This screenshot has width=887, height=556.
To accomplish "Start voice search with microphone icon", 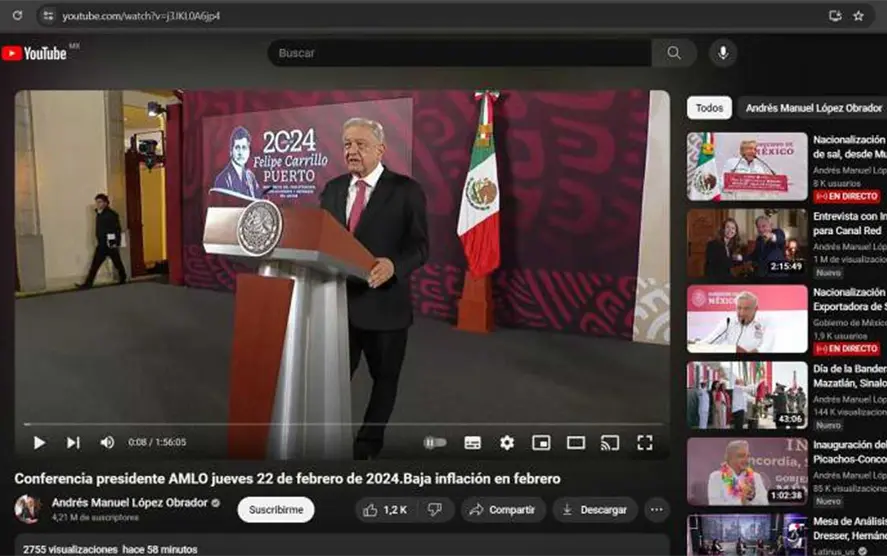I will (x=722, y=53).
